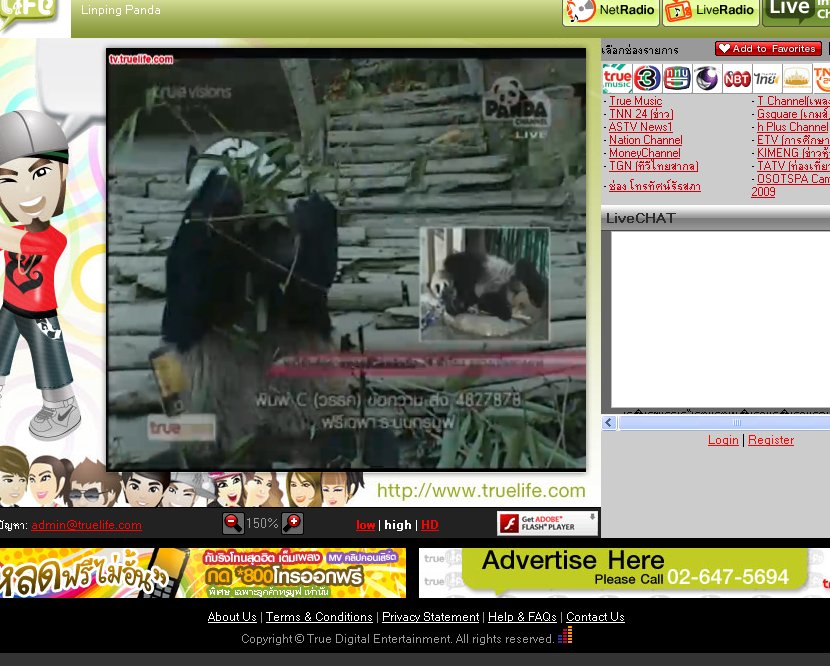Click the Advertise Here banner
Viewport: 830px width, 666px height.
(624, 573)
